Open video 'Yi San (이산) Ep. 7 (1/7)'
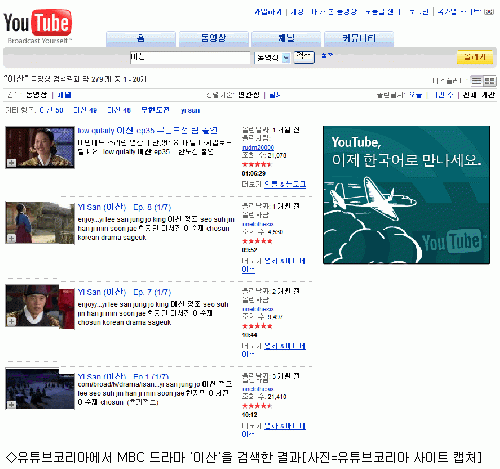Viewport: 500px width, 469px height. click(x=124, y=292)
